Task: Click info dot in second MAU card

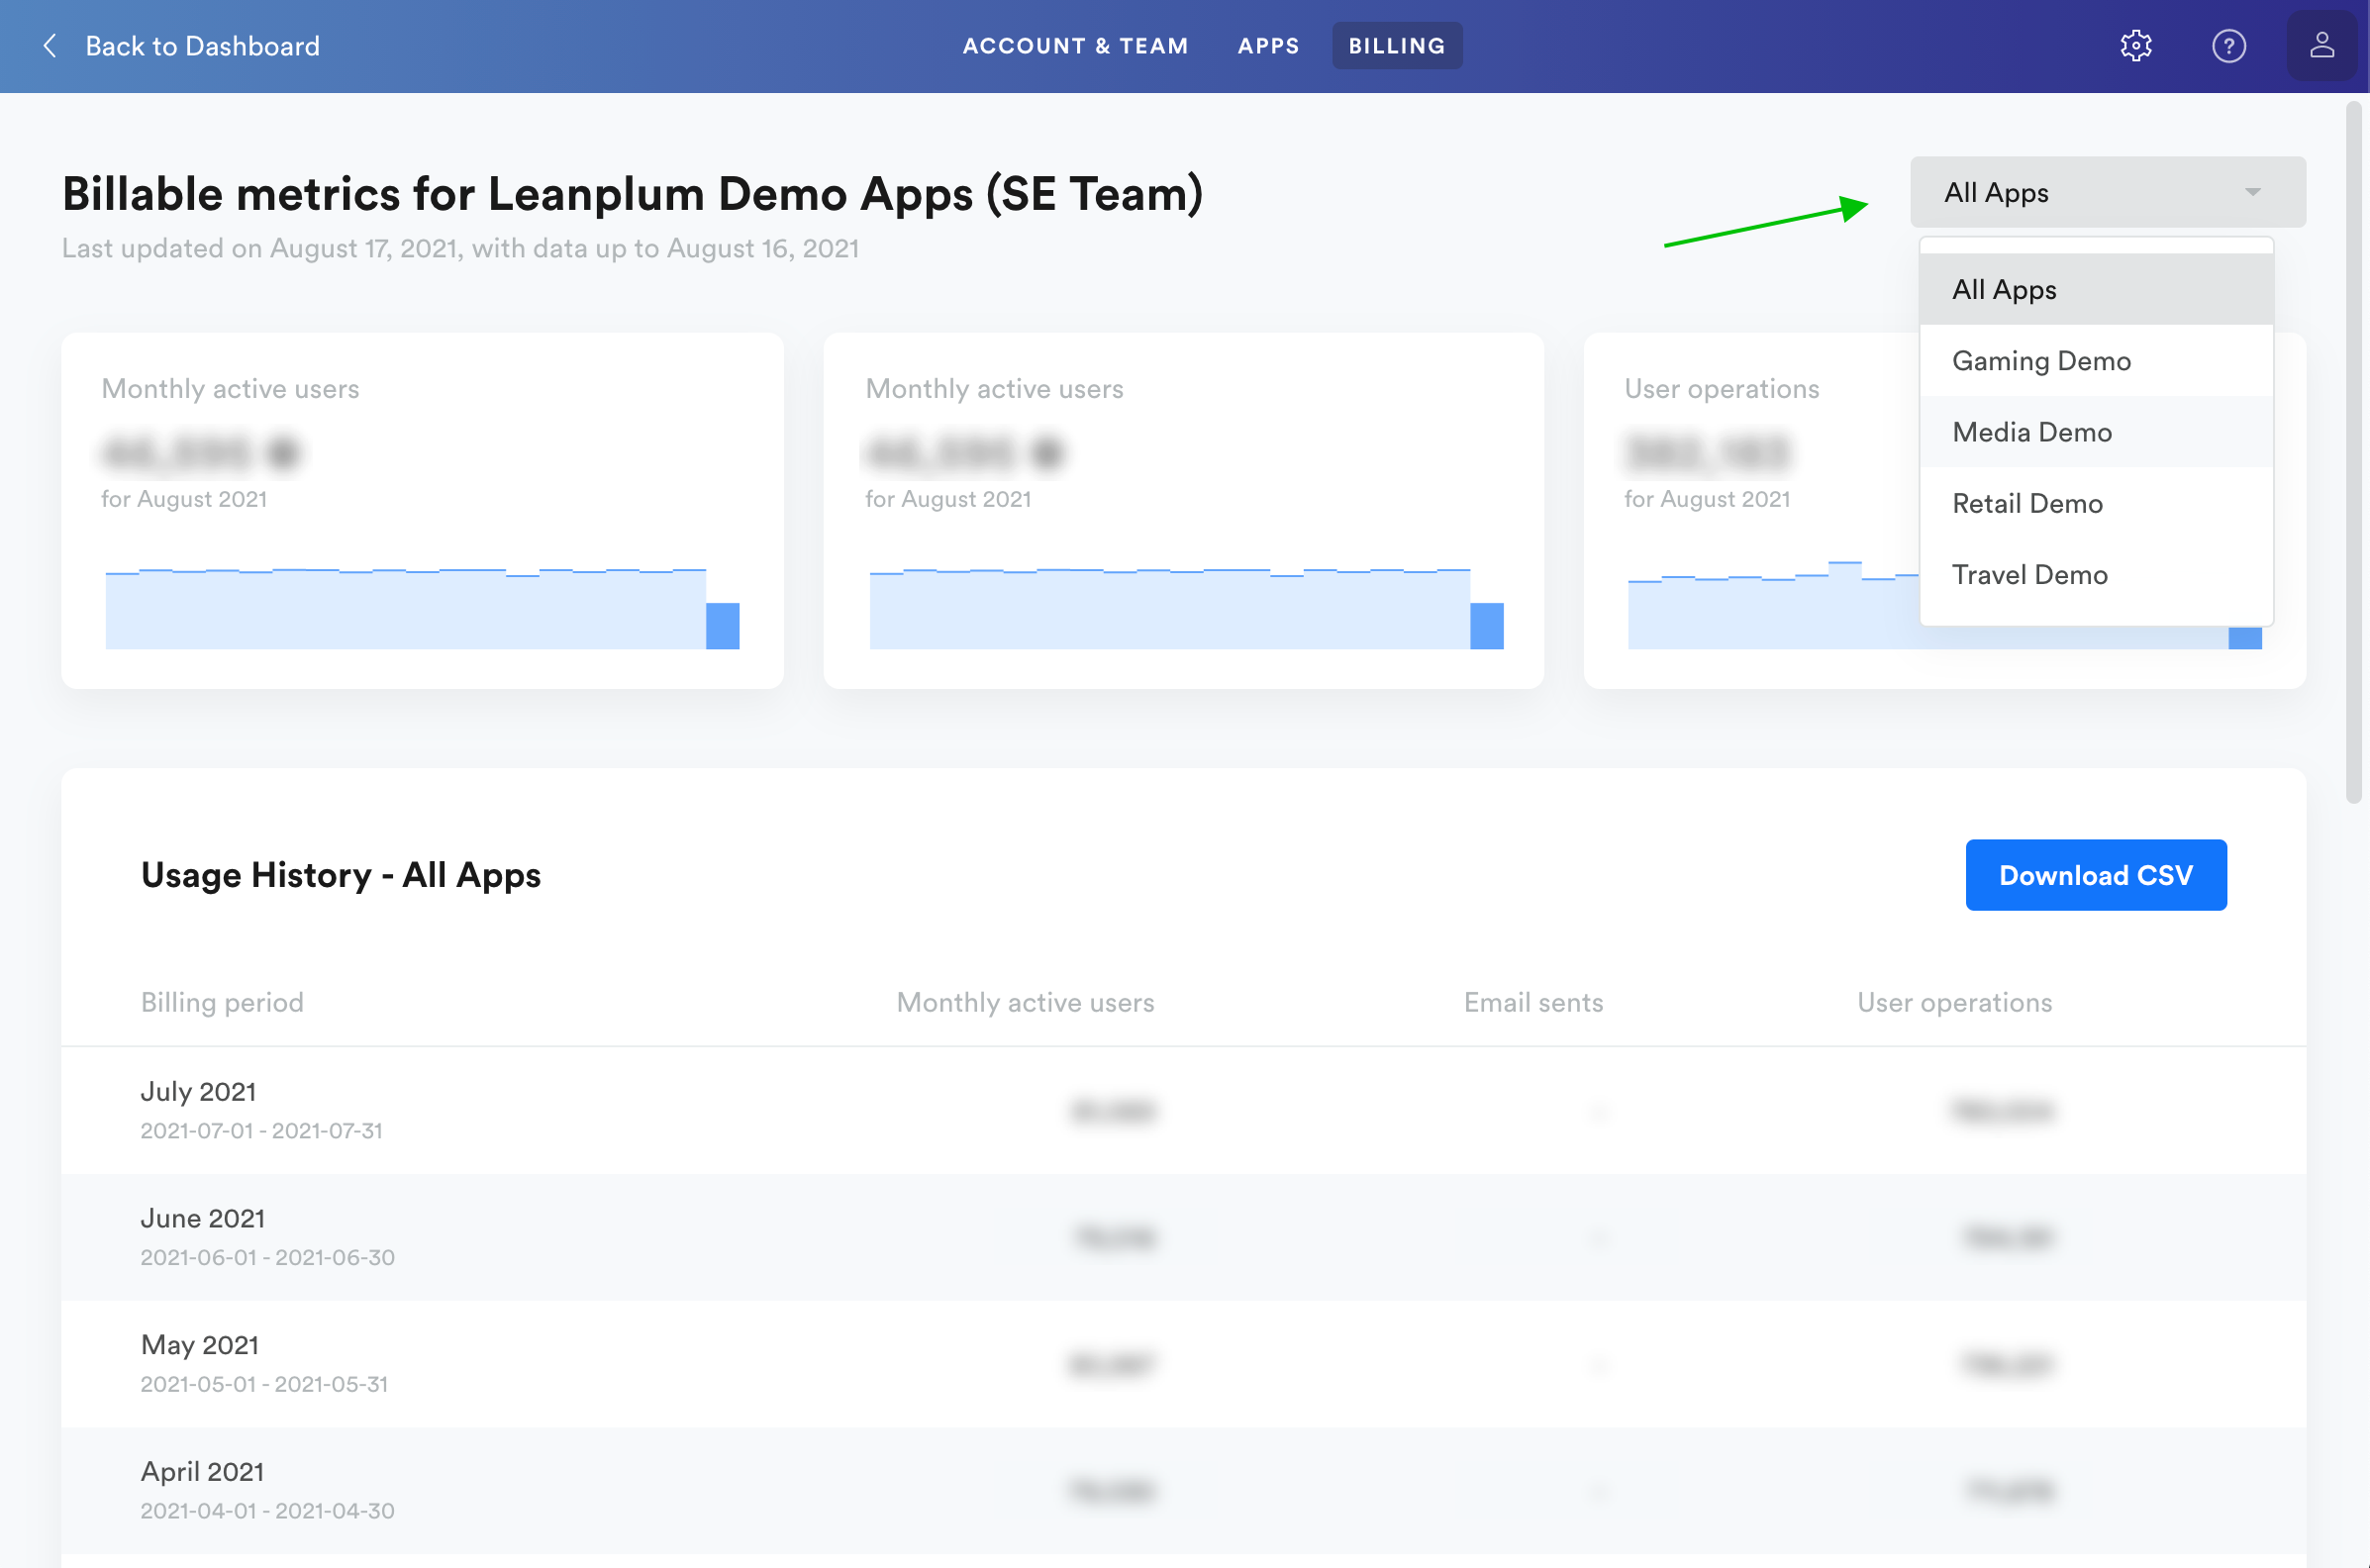Action: click(x=1047, y=453)
